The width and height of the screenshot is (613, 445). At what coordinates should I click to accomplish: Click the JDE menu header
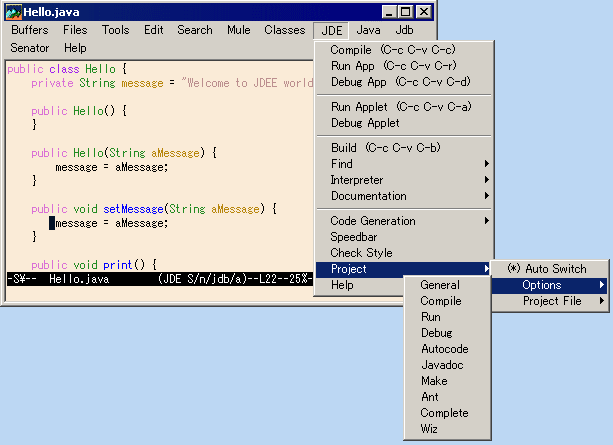[x=331, y=31]
